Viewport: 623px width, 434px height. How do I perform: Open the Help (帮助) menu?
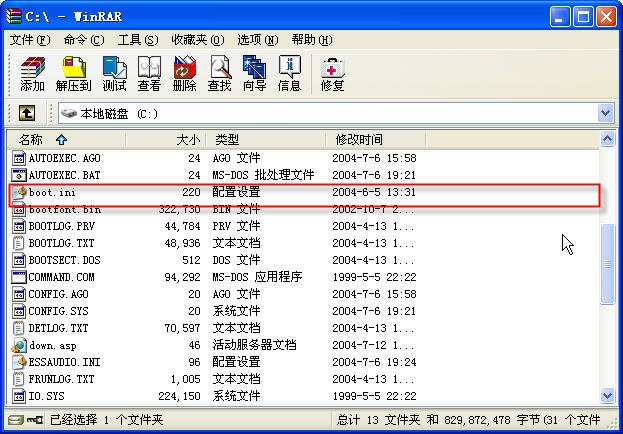point(312,40)
